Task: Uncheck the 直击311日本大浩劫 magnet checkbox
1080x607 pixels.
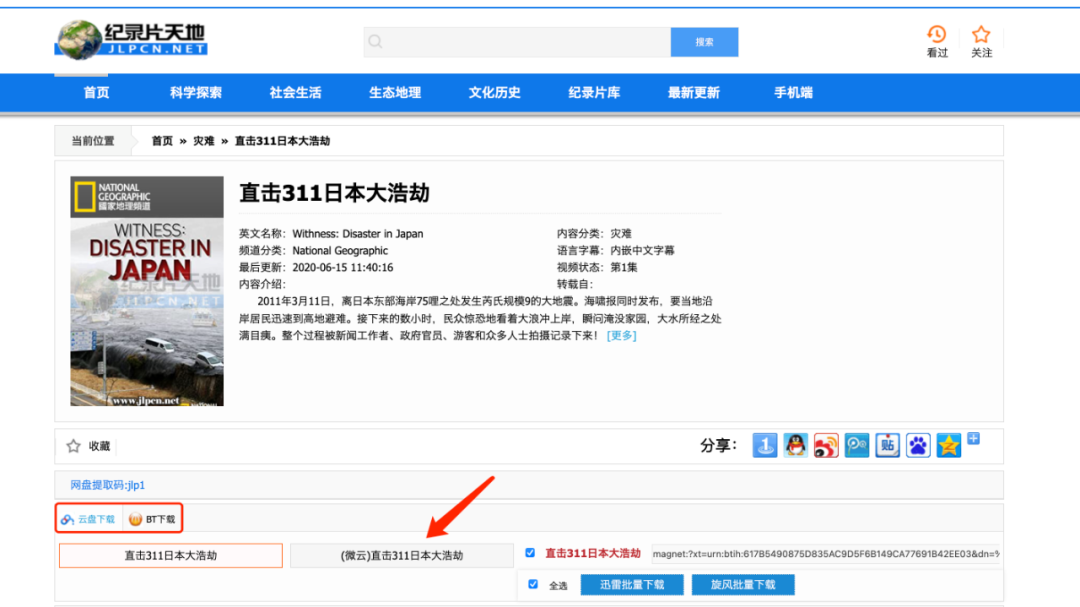Action: tap(530, 552)
